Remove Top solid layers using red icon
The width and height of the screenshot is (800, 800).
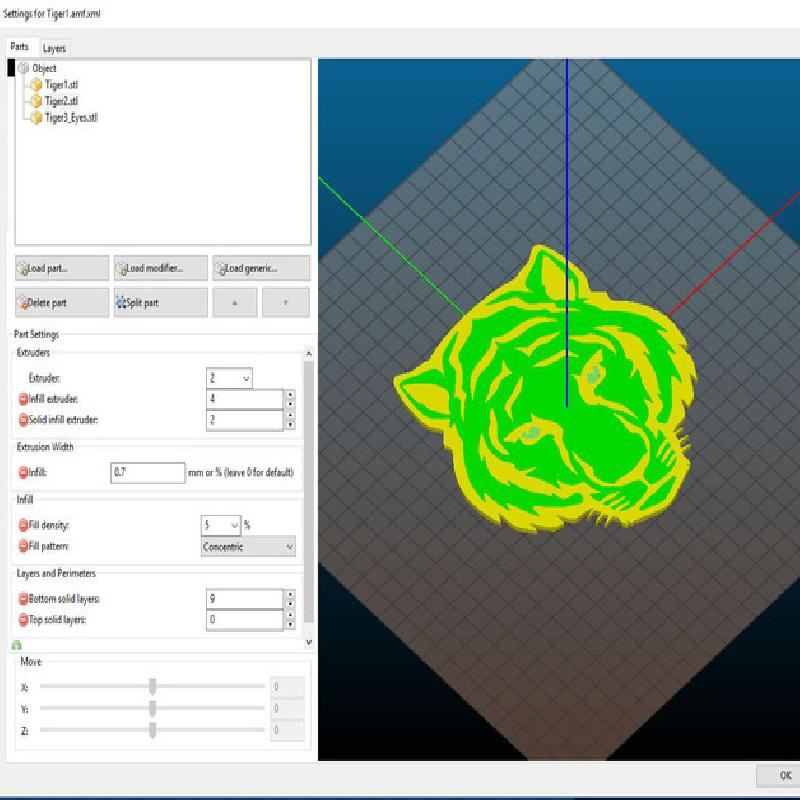point(24,620)
